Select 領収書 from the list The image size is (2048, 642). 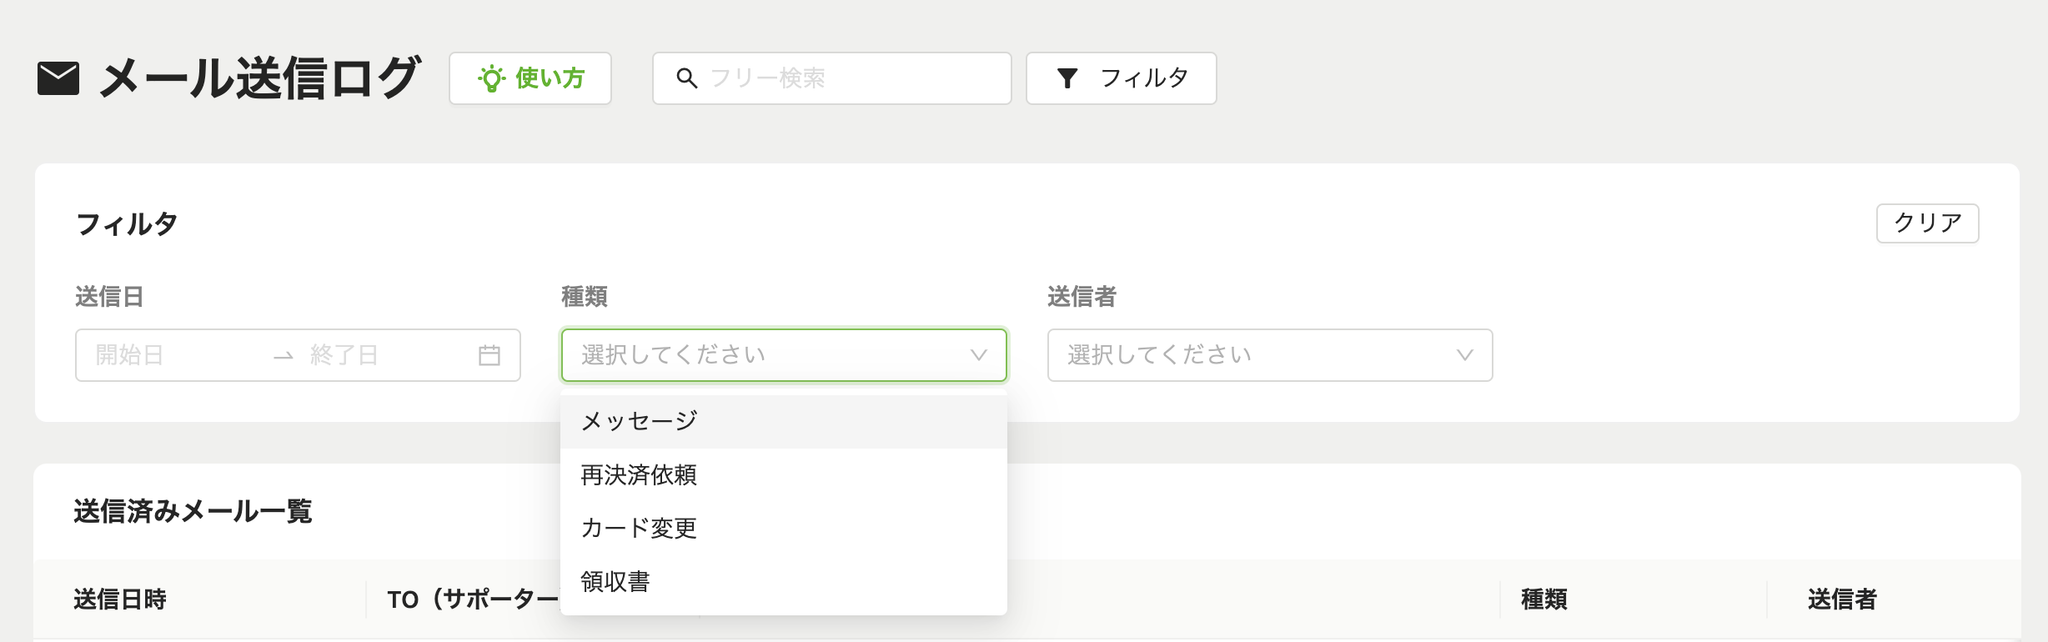click(784, 582)
